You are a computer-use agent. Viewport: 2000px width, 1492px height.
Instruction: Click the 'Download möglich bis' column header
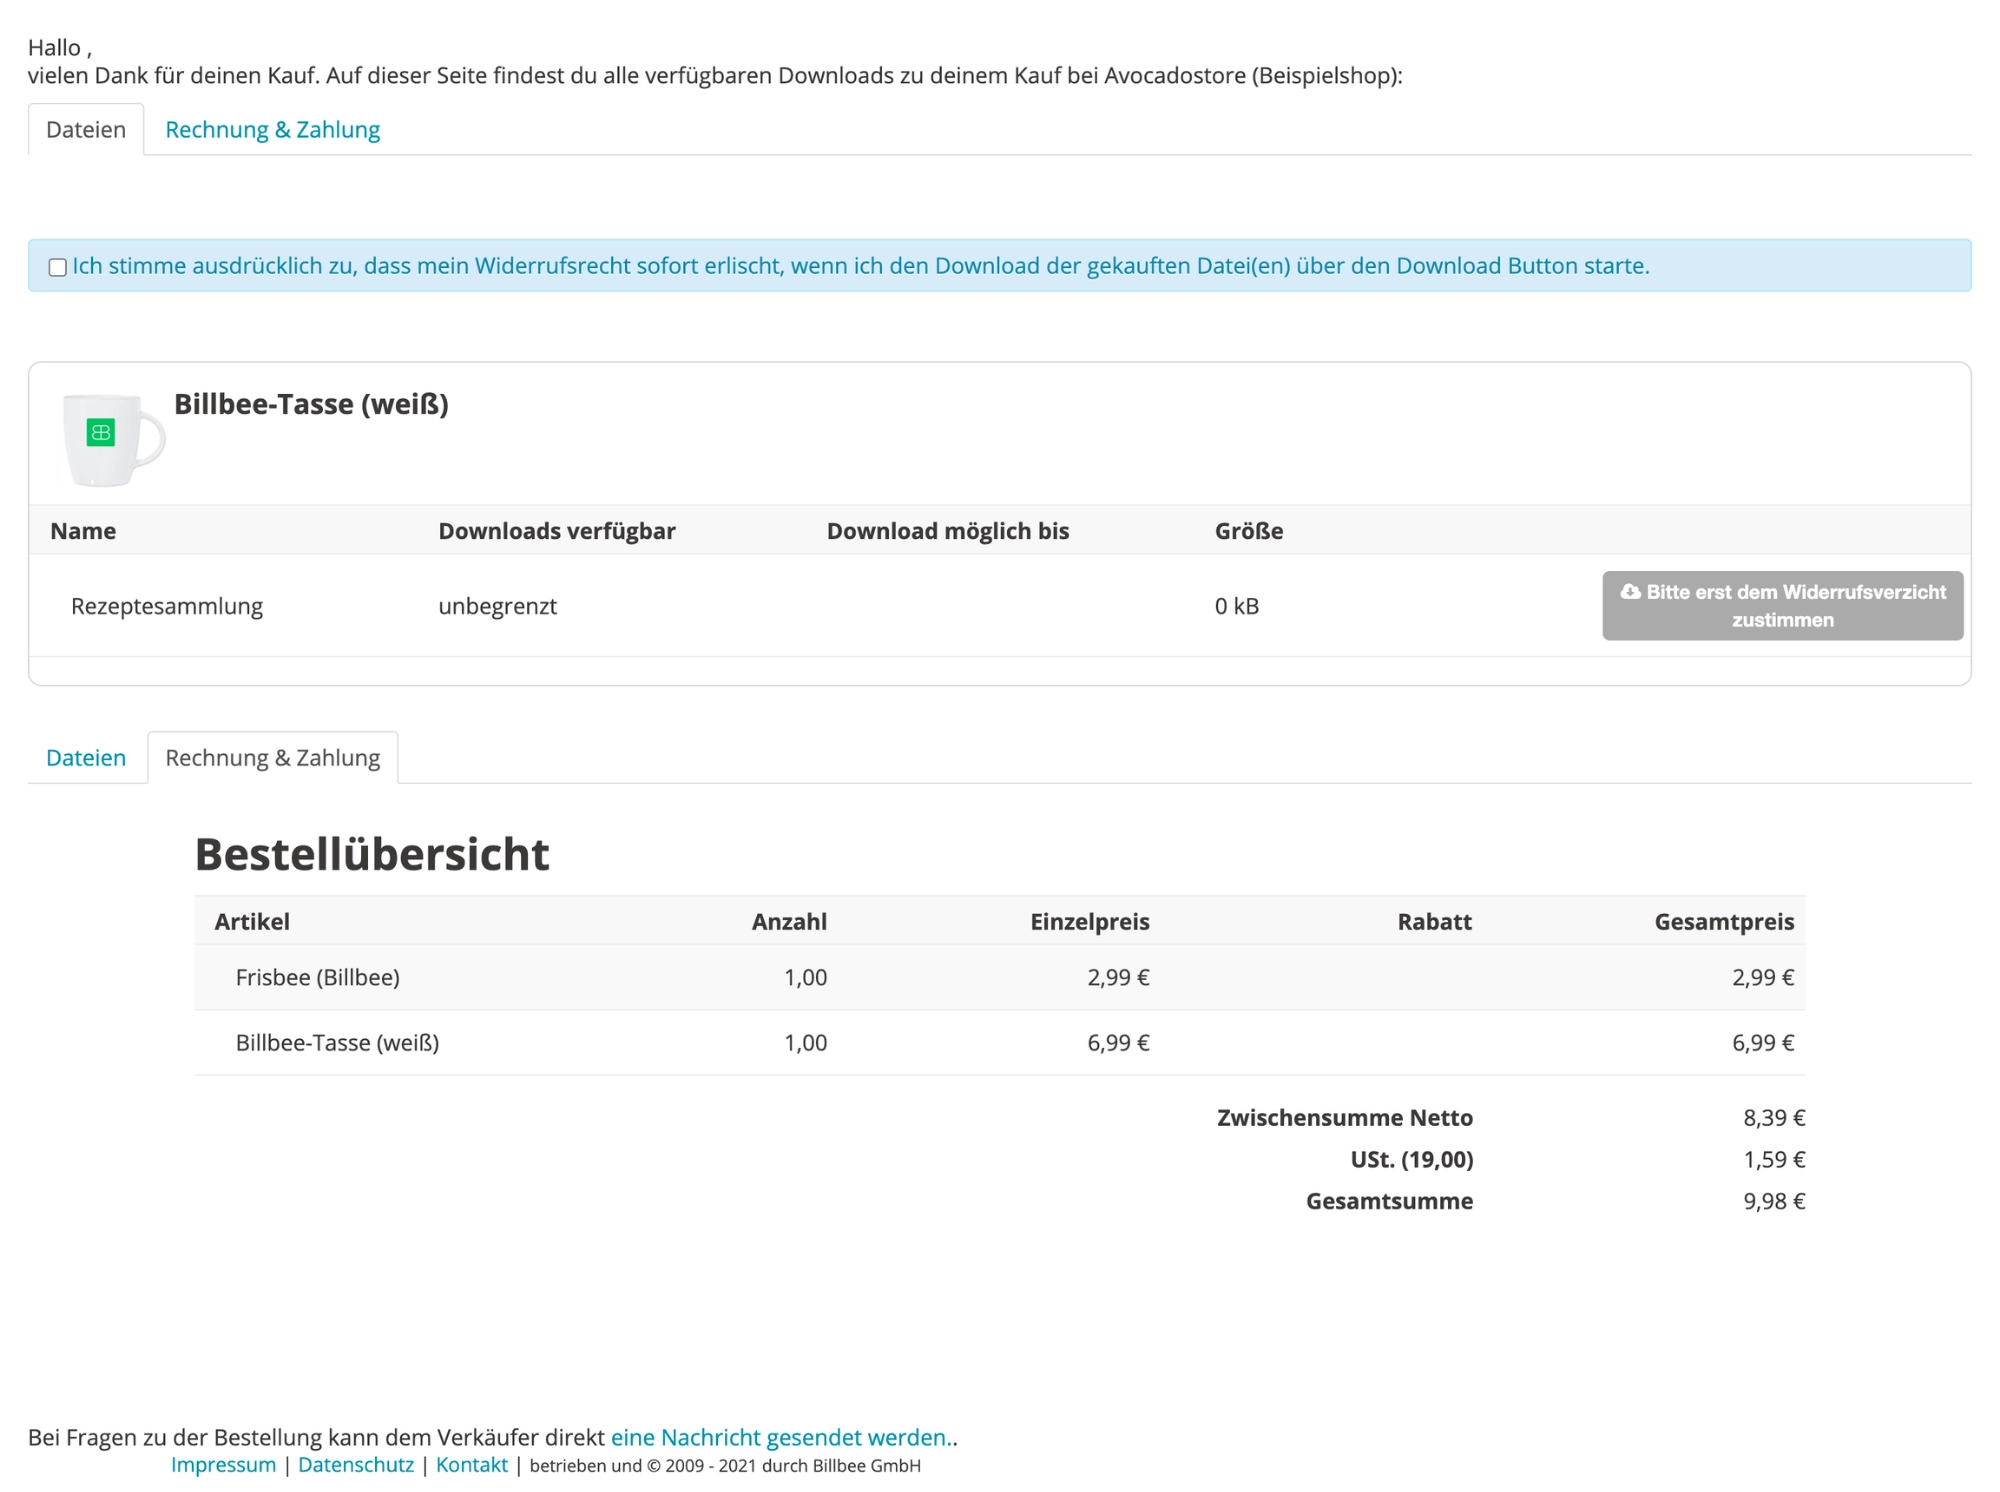pos(948,531)
